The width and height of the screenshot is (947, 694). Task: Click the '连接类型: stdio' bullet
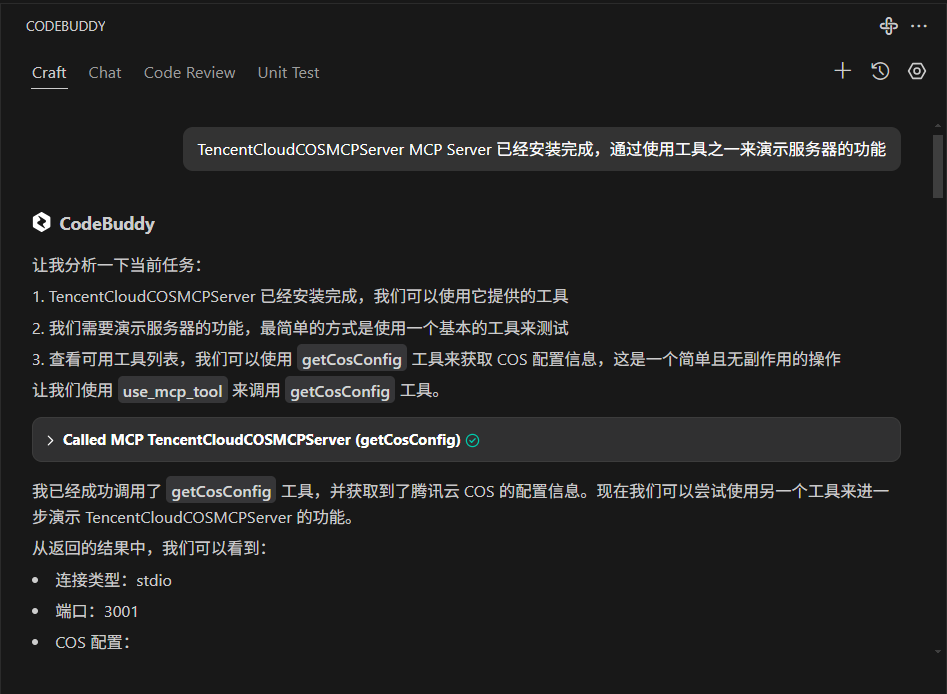pyautogui.click(x=114, y=580)
